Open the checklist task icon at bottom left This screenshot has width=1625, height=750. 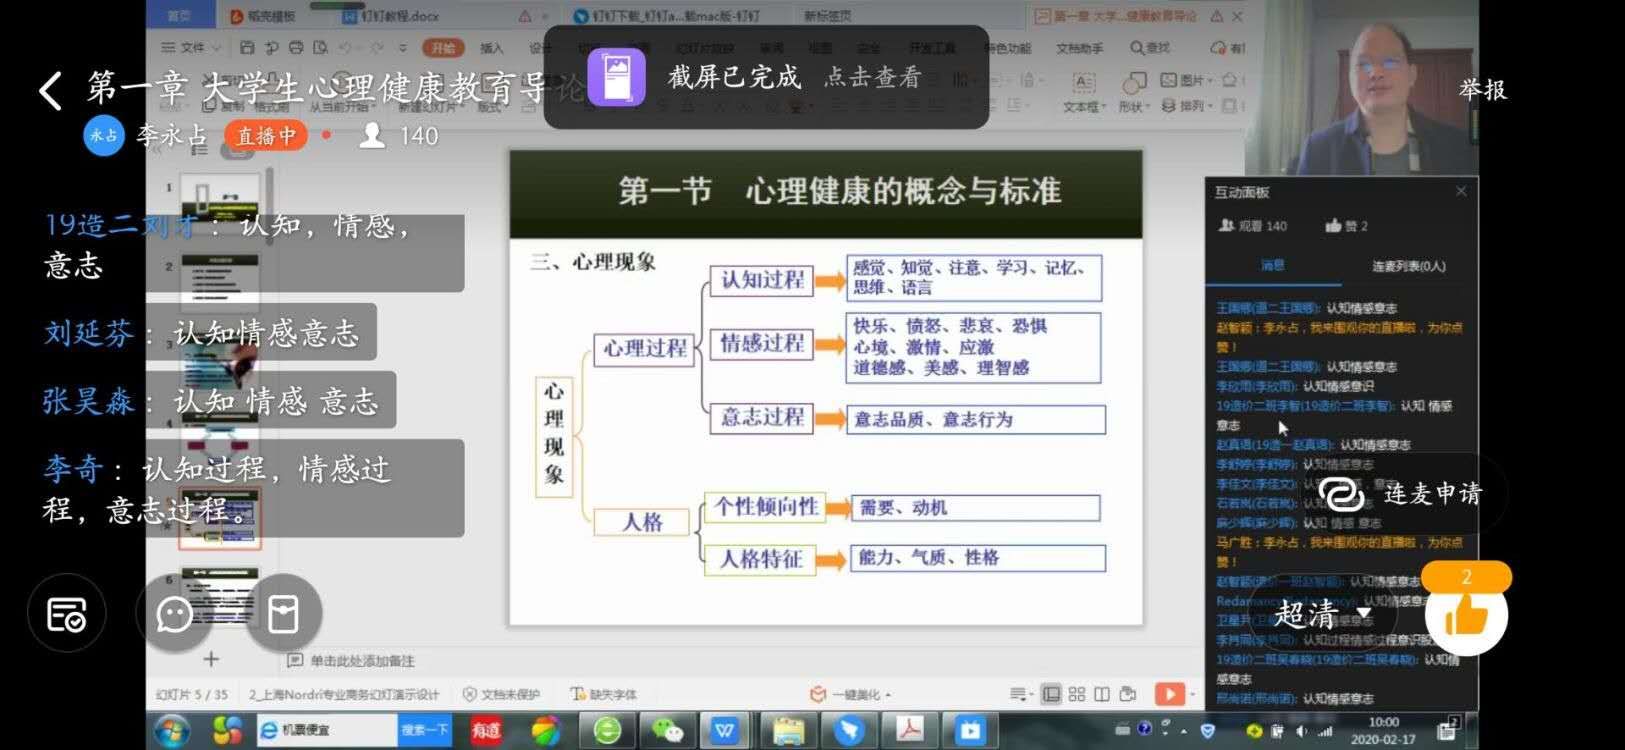66,614
